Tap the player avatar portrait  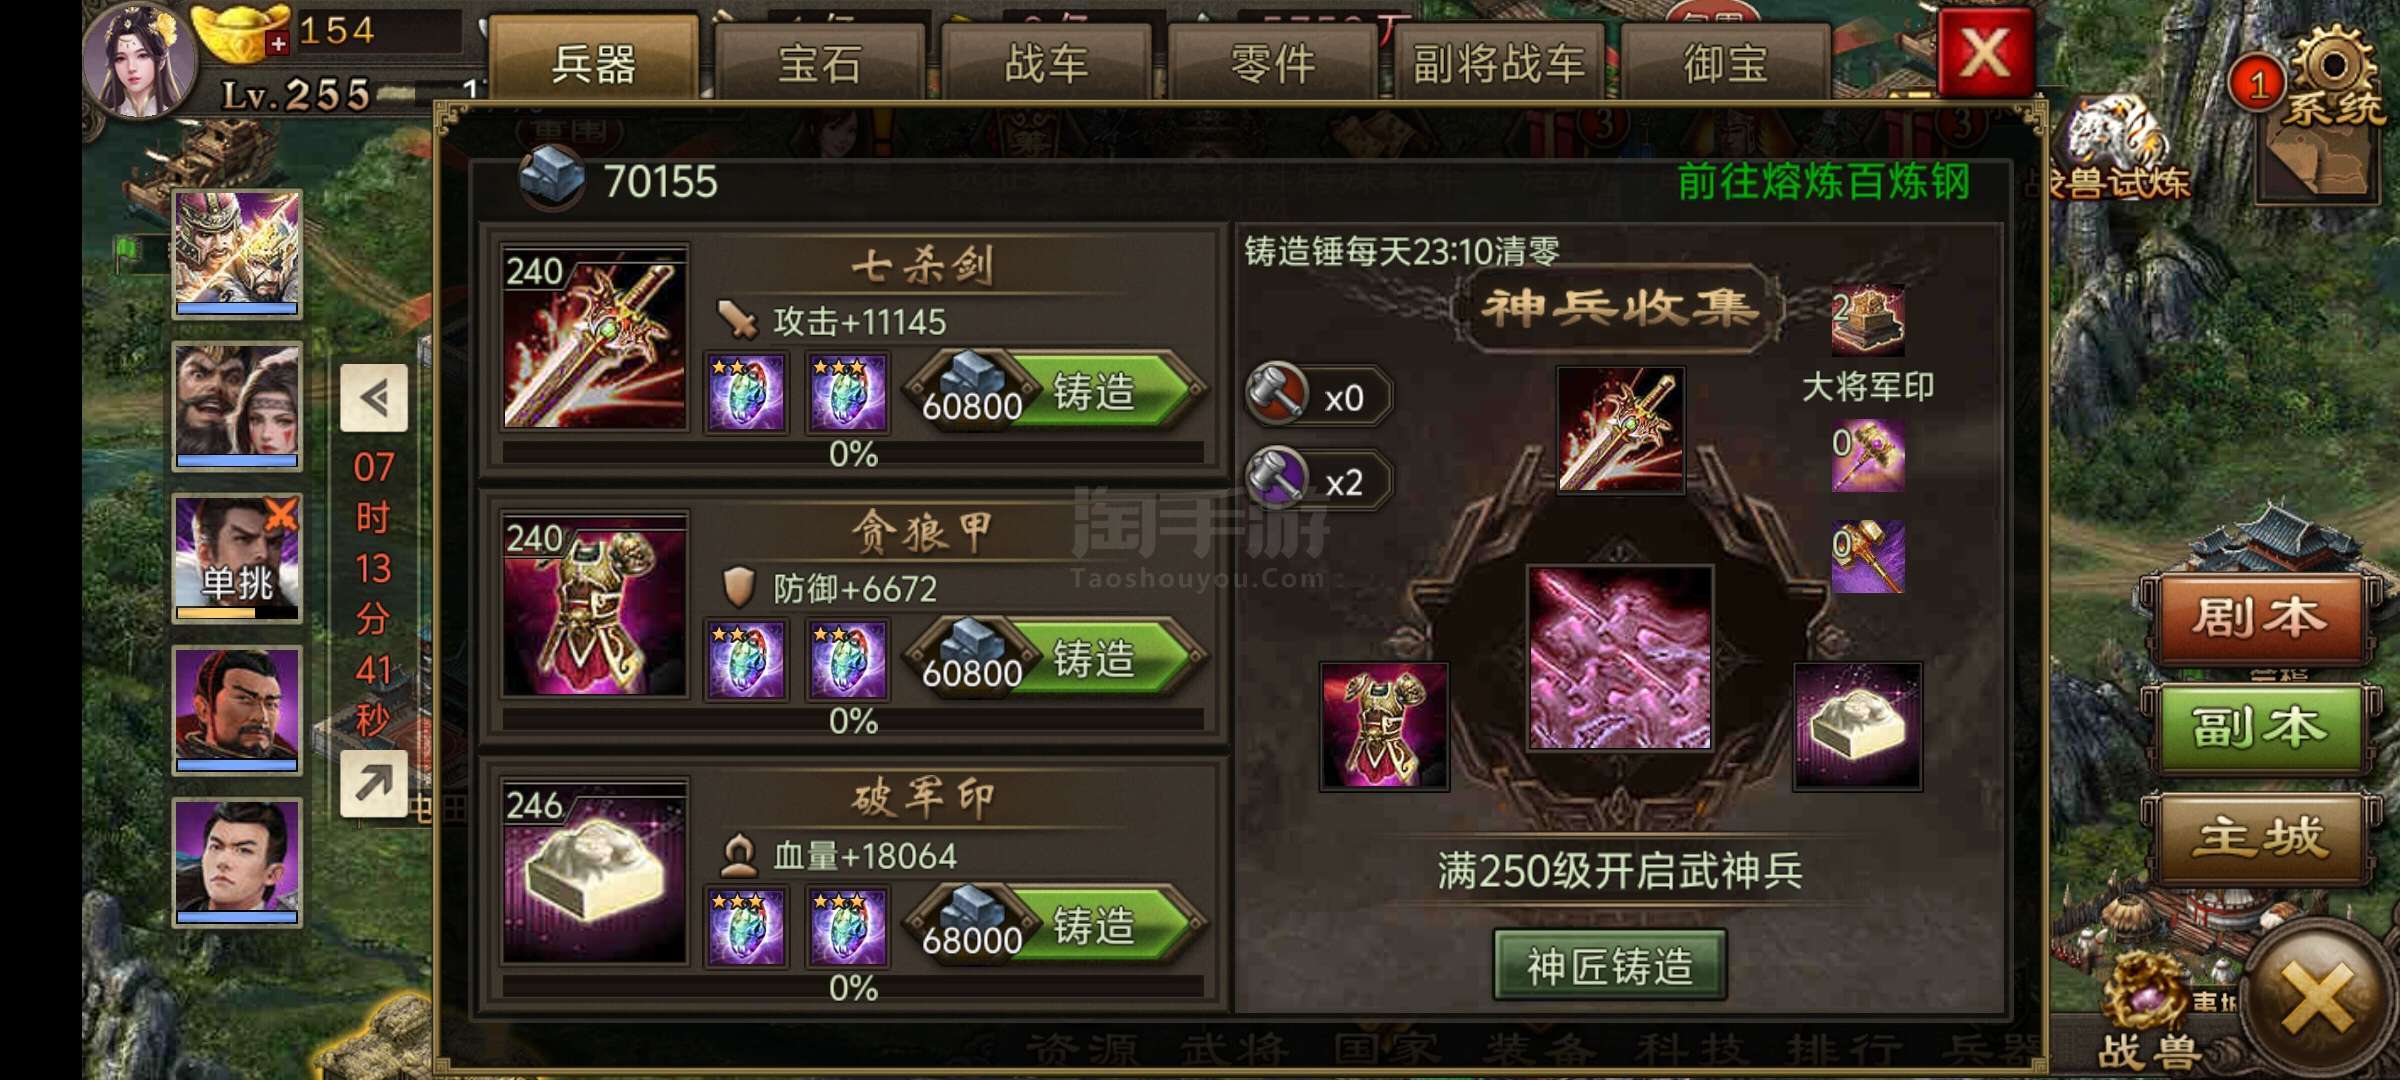pyautogui.click(x=138, y=60)
